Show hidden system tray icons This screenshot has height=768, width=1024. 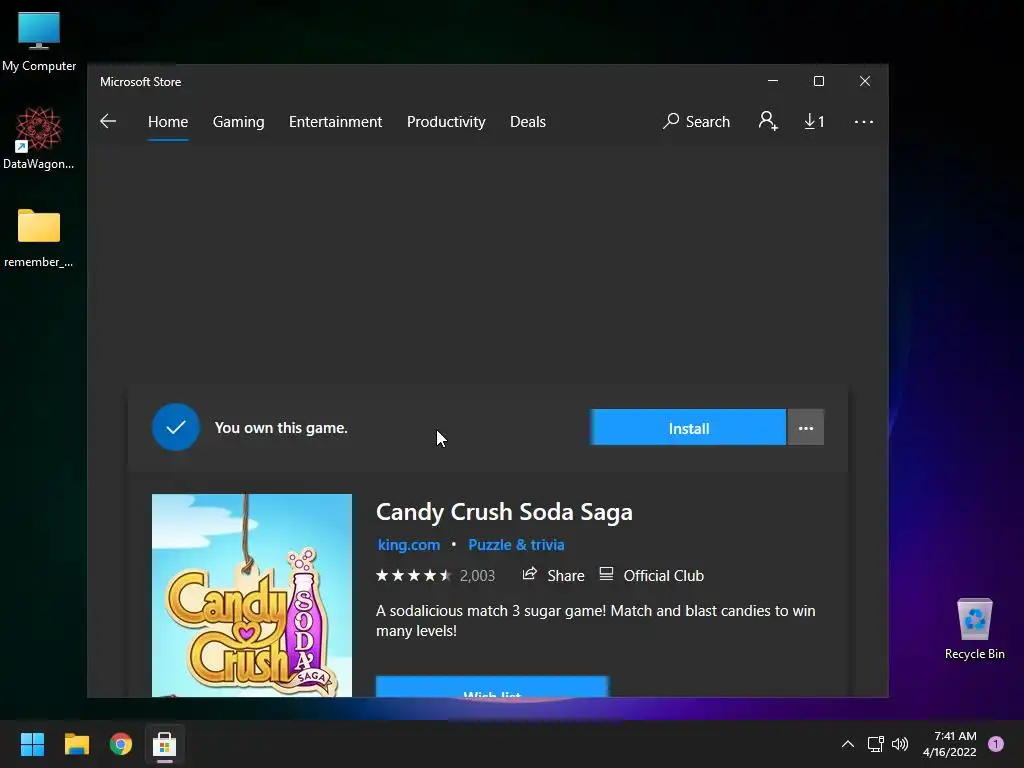[x=848, y=744]
